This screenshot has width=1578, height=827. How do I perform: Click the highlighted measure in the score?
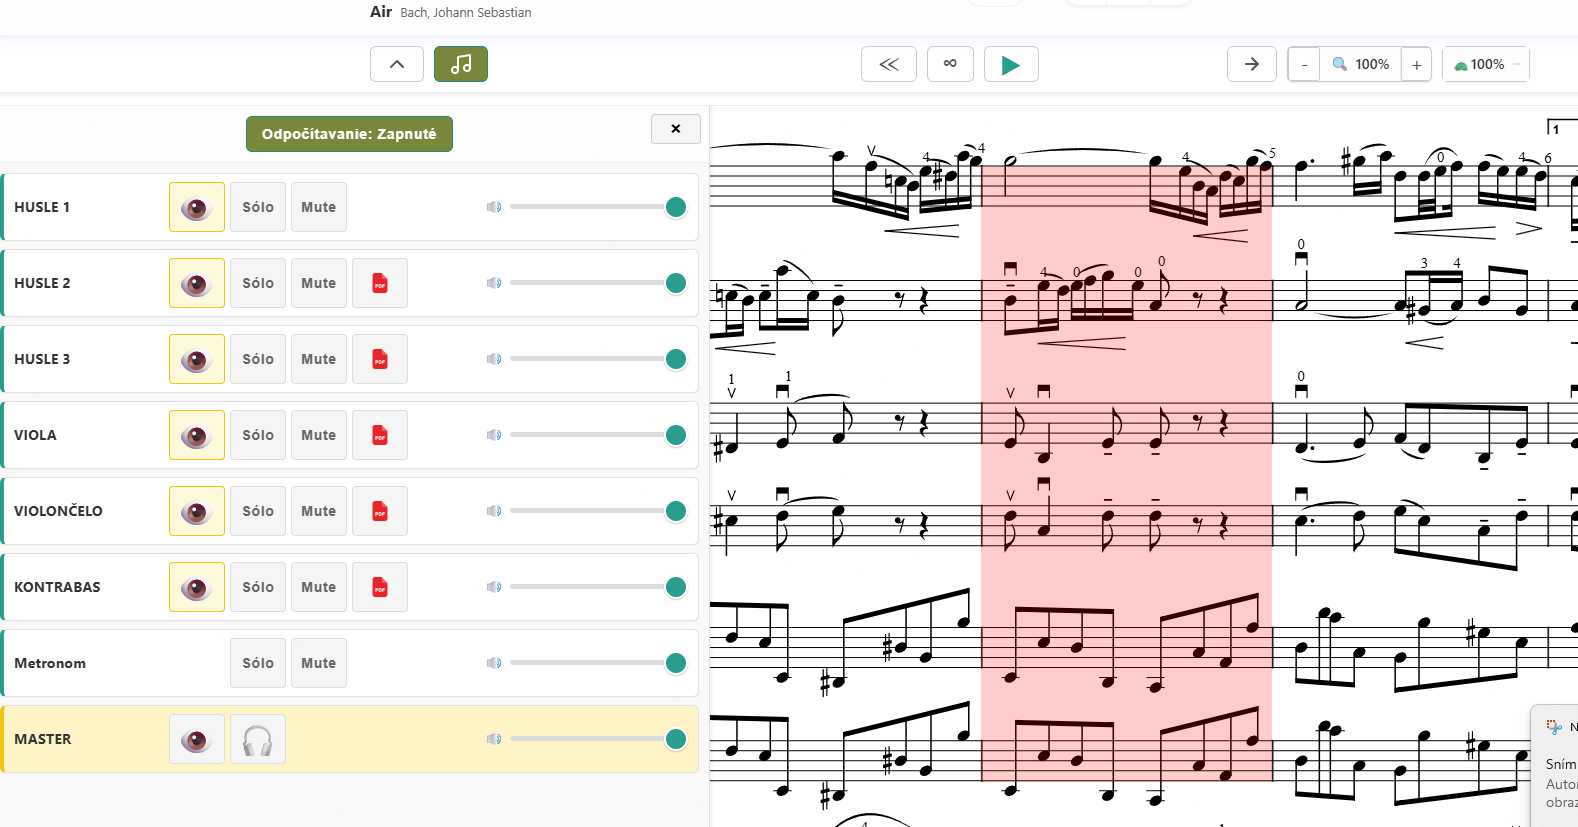tap(1126, 473)
